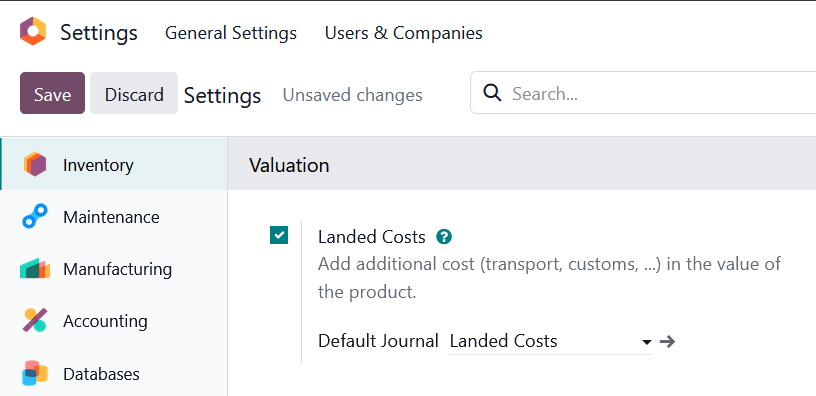The image size is (816, 396).
Task: Select Maintenance in the settings sidebar
Action: coord(114,216)
